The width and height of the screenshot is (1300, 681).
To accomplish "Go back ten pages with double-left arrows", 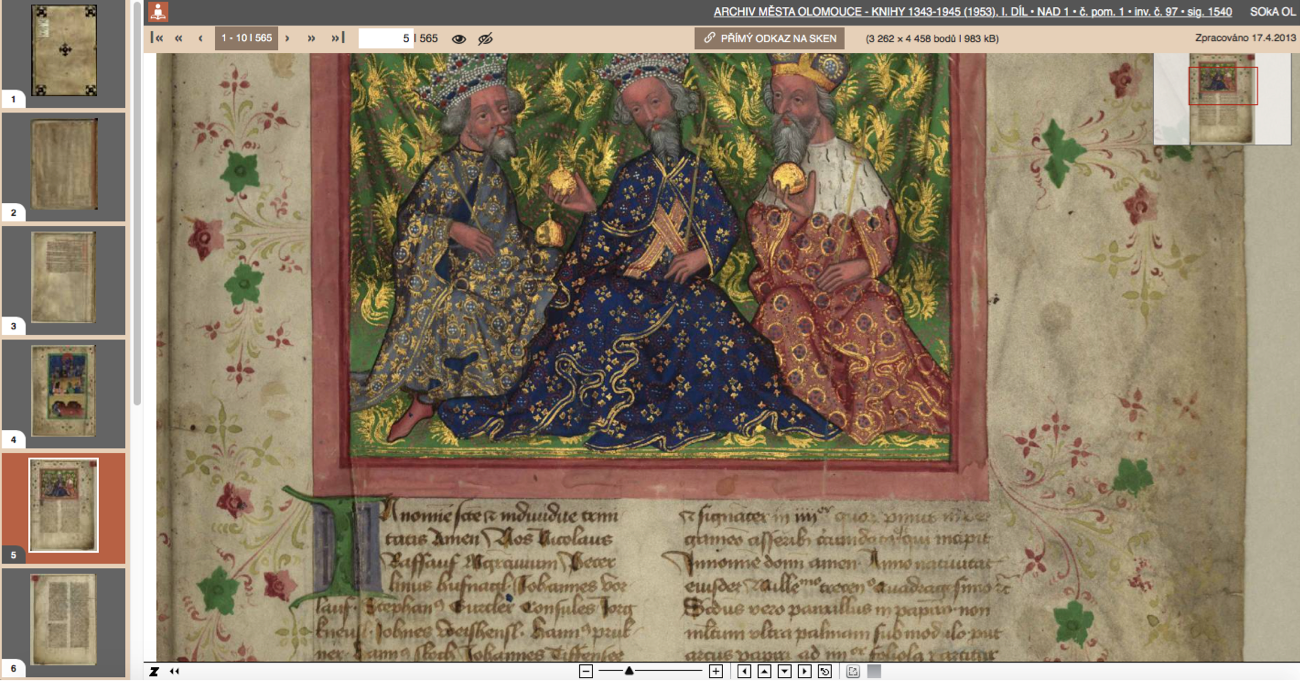I will pyautogui.click(x=179, y=38).
